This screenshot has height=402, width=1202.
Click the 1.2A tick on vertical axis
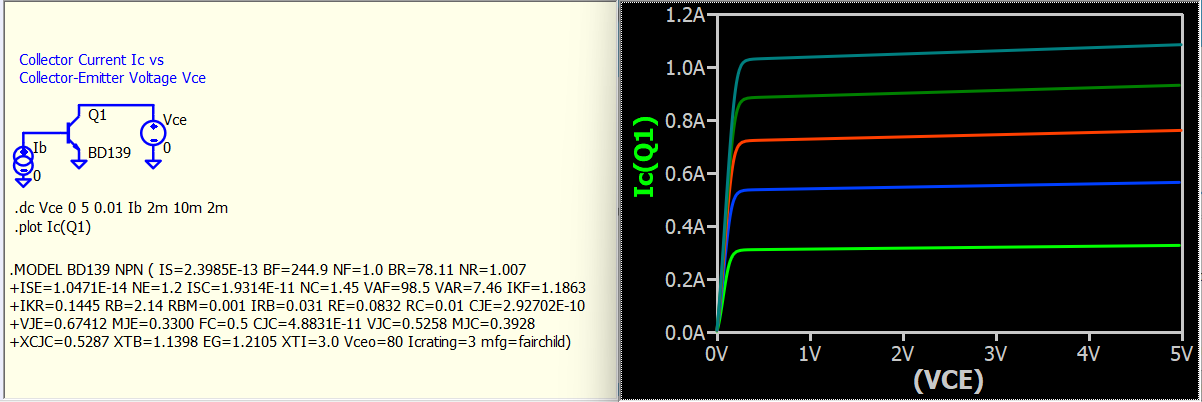[688, 15]
